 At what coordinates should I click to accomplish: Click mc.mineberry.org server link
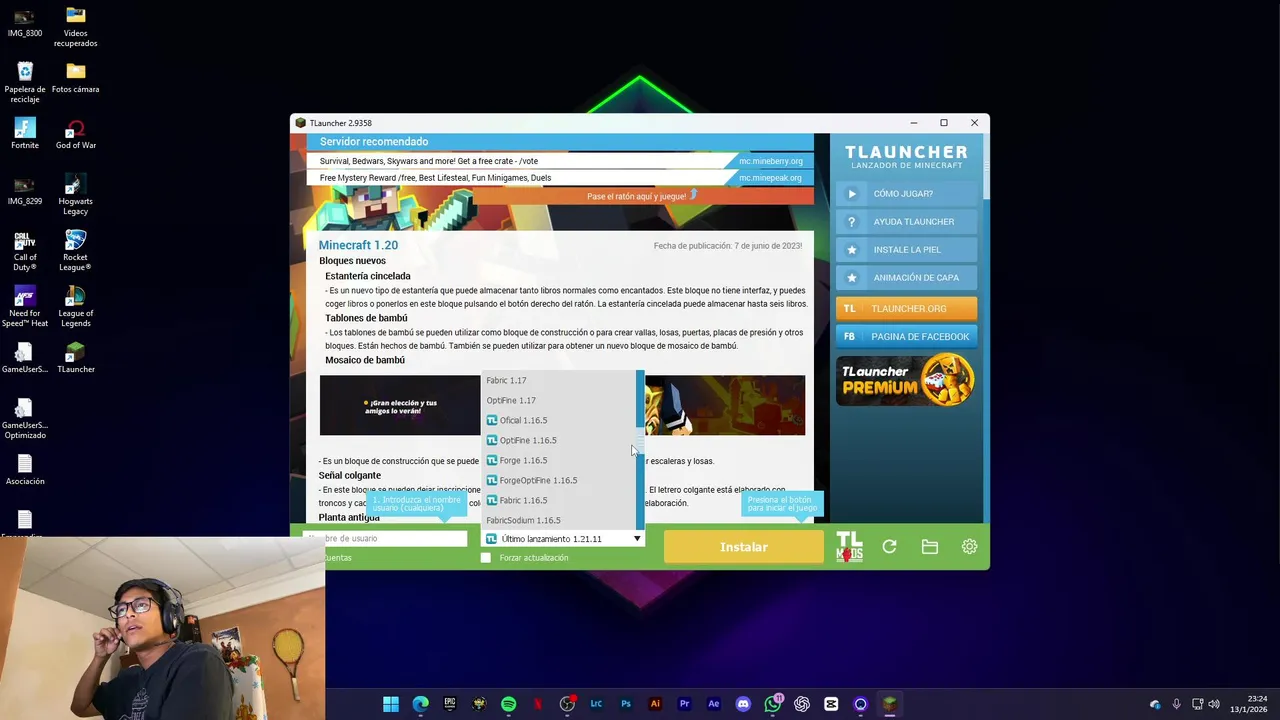point(770,161)
